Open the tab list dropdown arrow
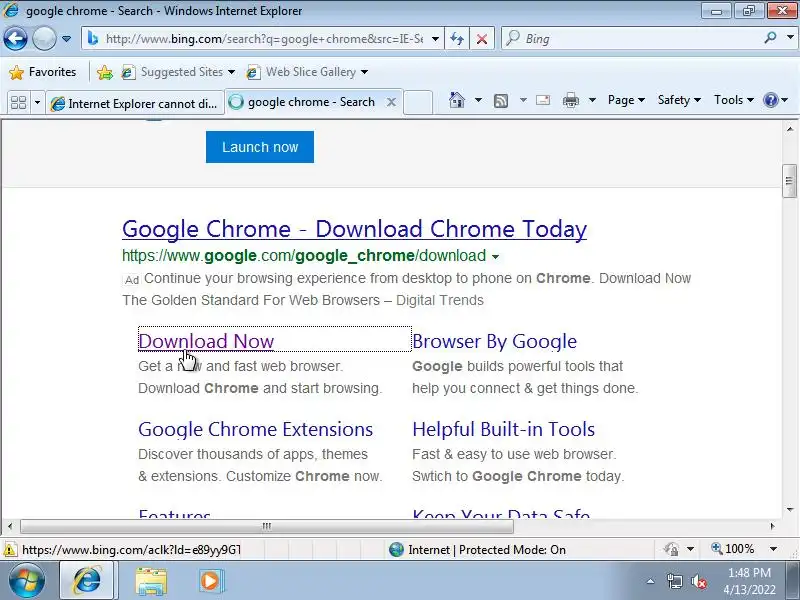 [x=37, y=103]
